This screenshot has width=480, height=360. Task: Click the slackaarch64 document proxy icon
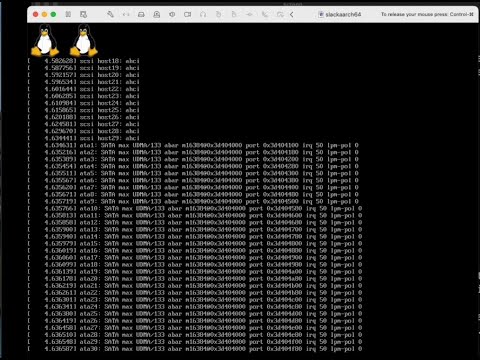[321, 14]
